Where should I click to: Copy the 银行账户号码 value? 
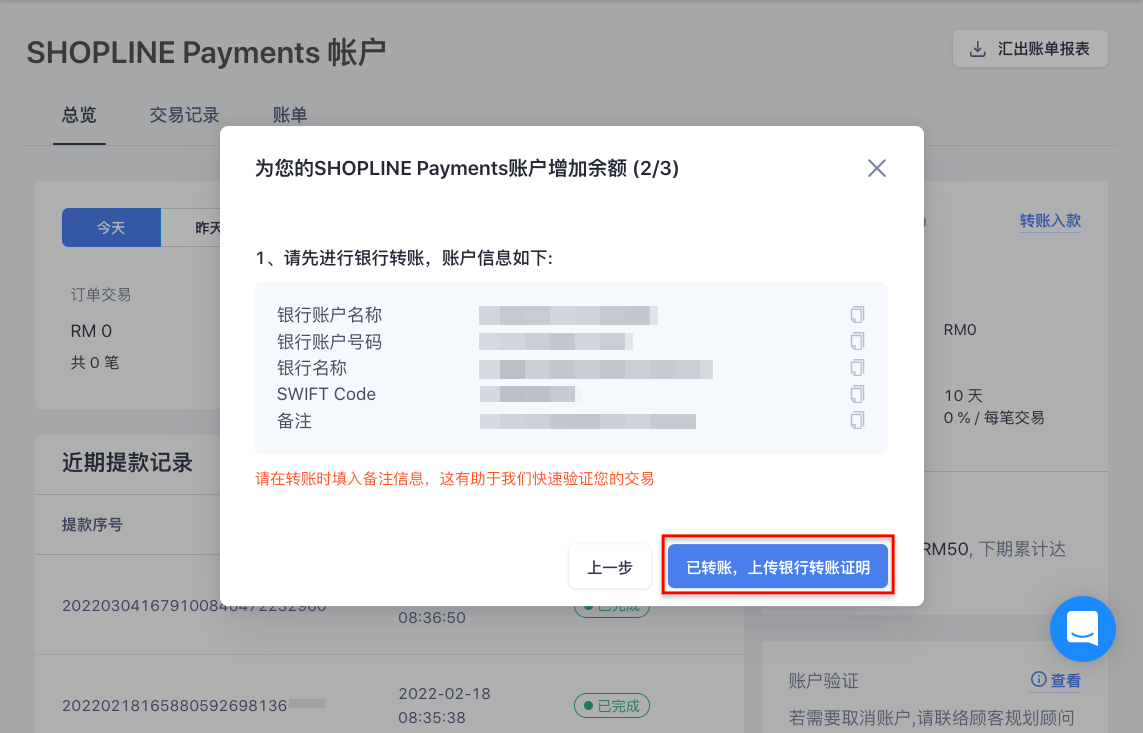(x=857, y=341)
